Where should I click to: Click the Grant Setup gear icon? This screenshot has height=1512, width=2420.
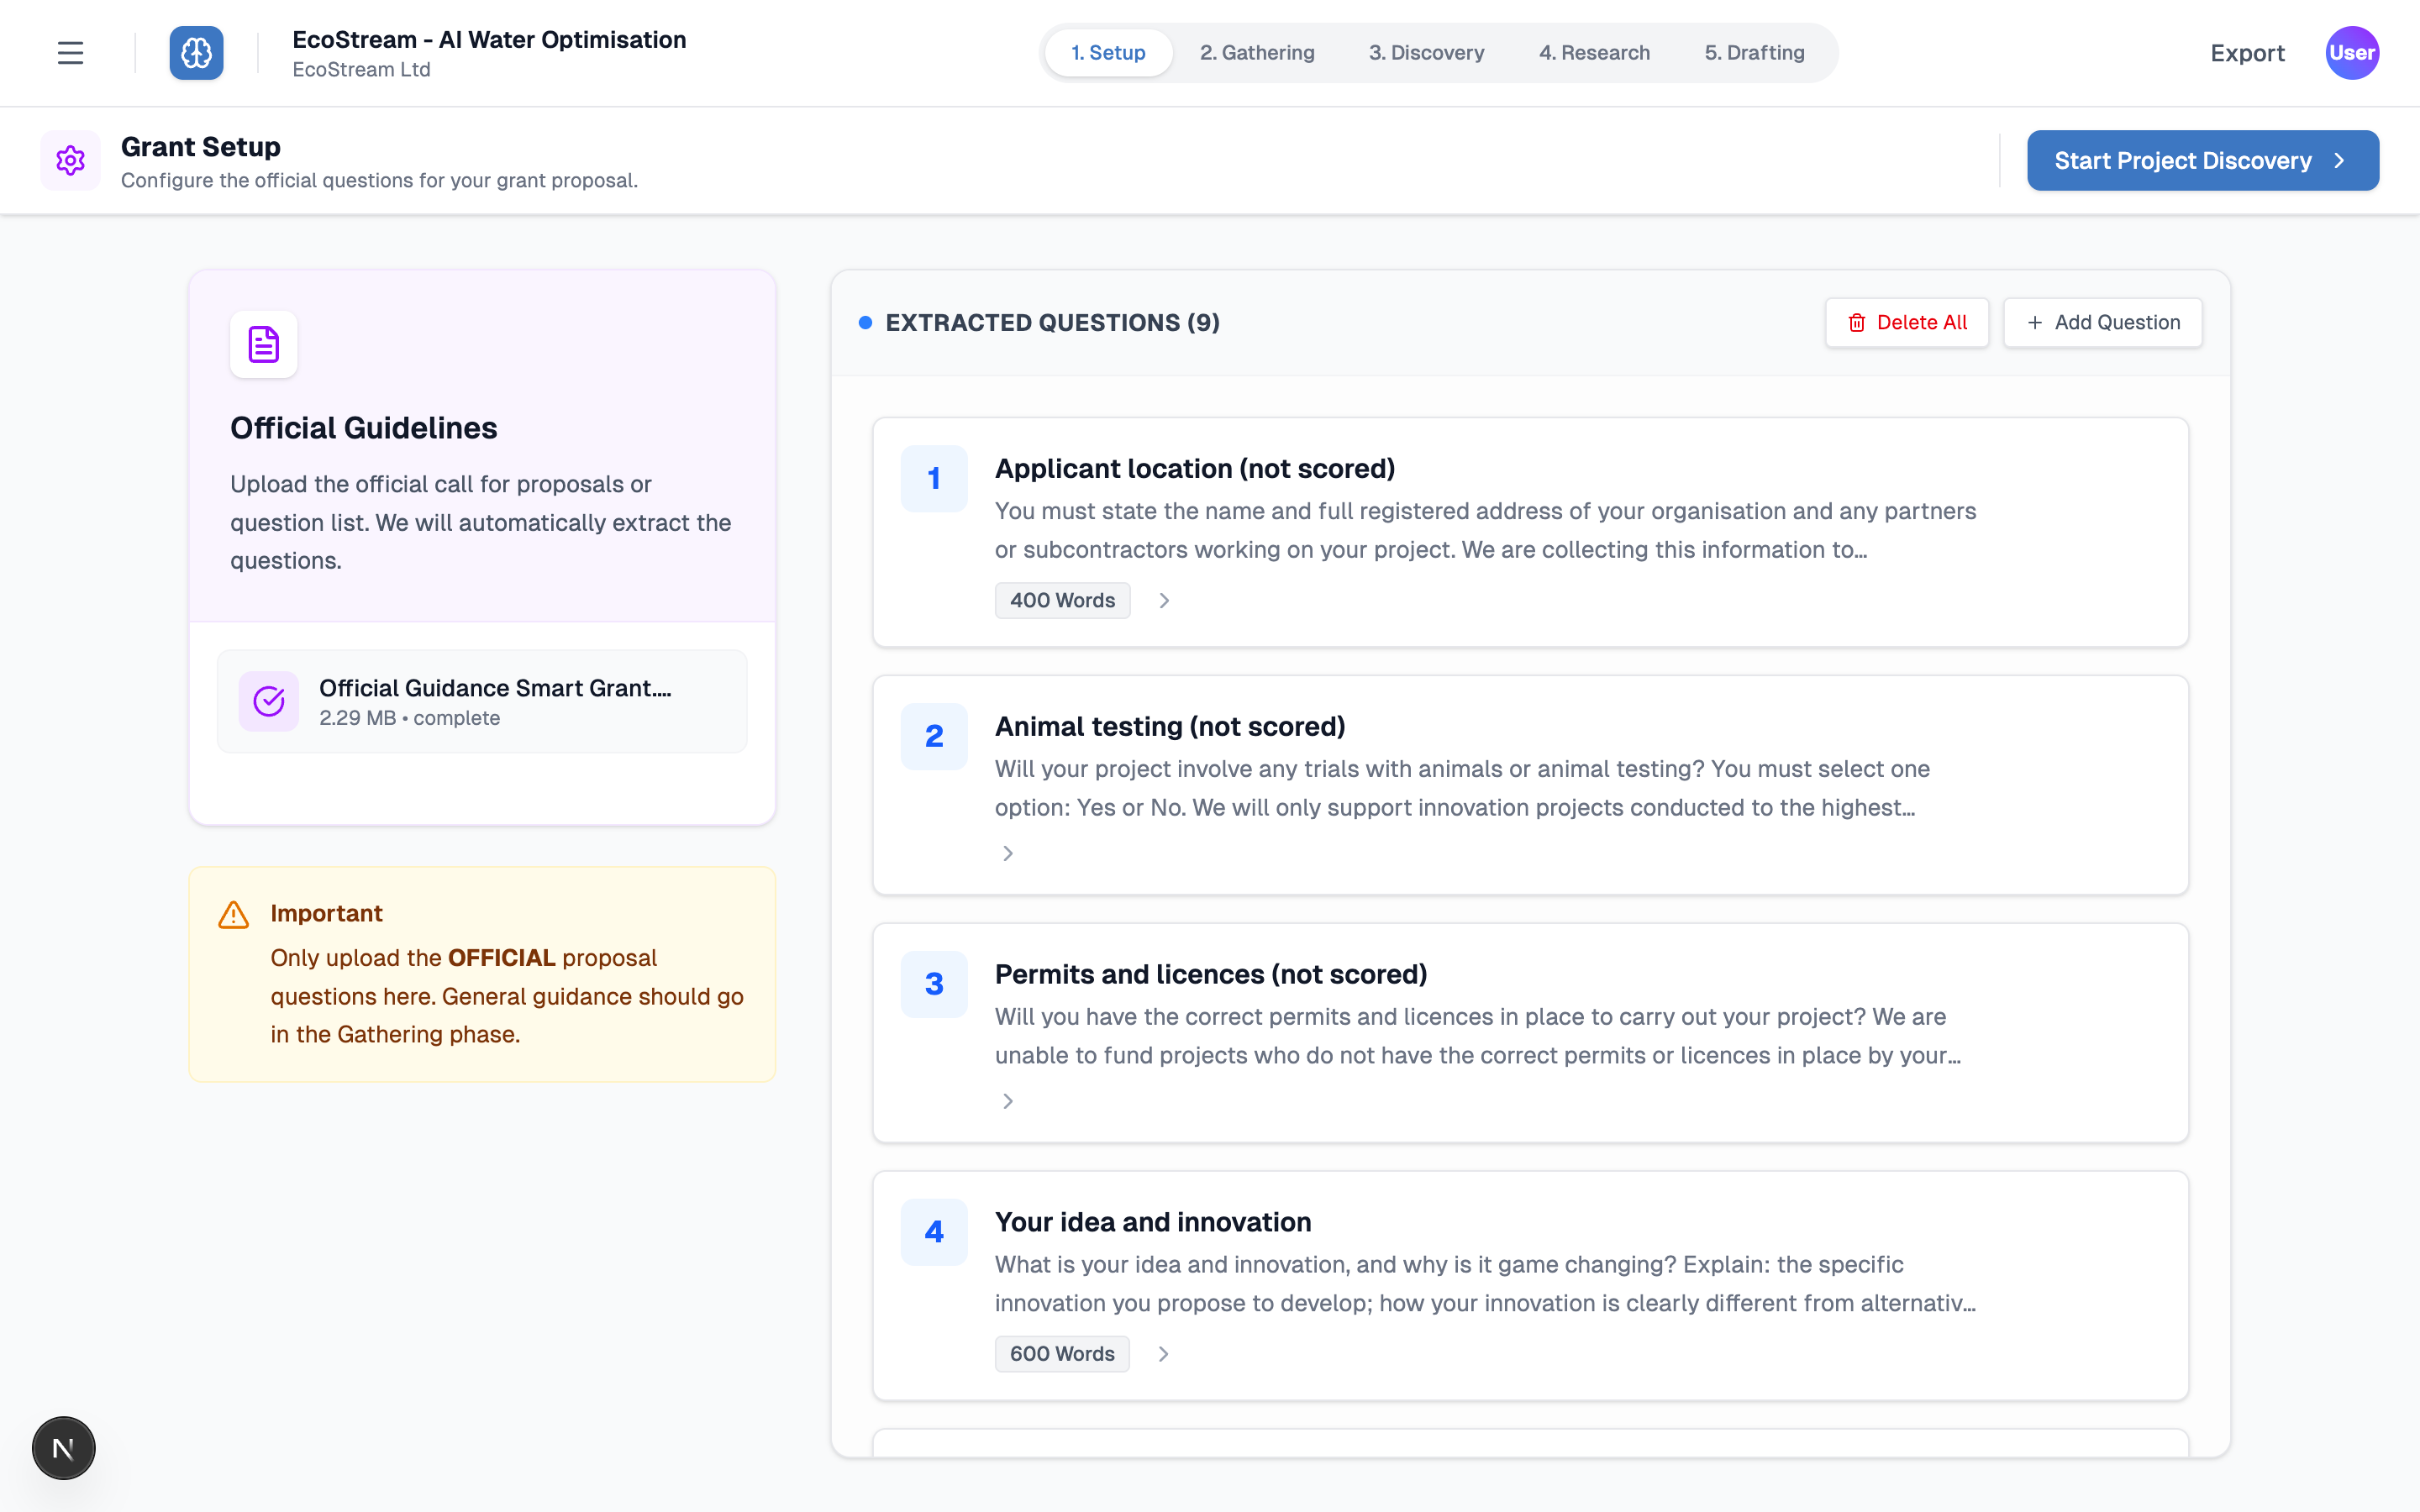pyautogui.click(x=70, y=160)
